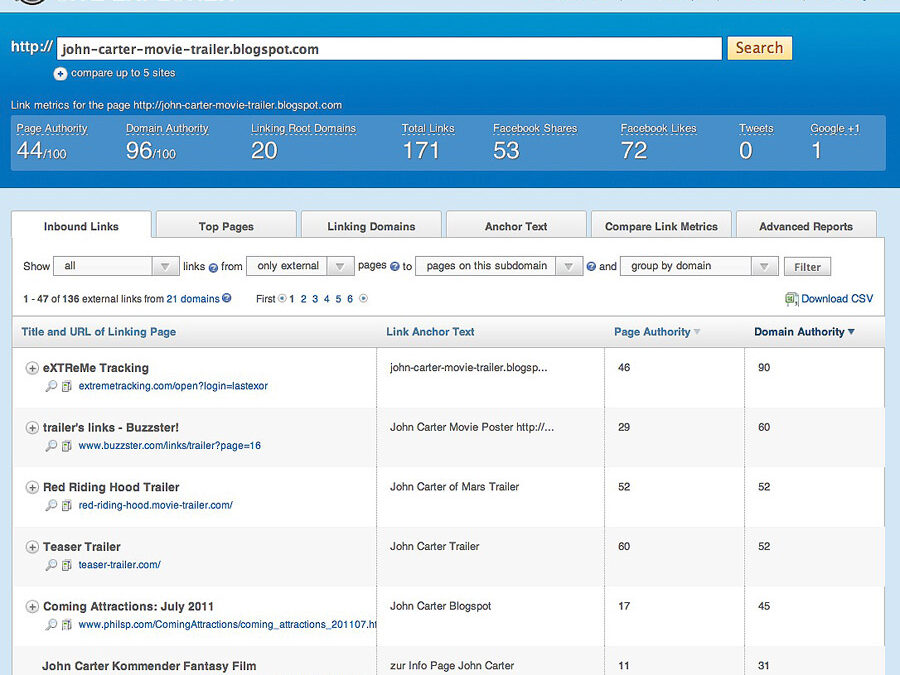Open the 'group by domain' dropdown

click(x=698, y=266)
